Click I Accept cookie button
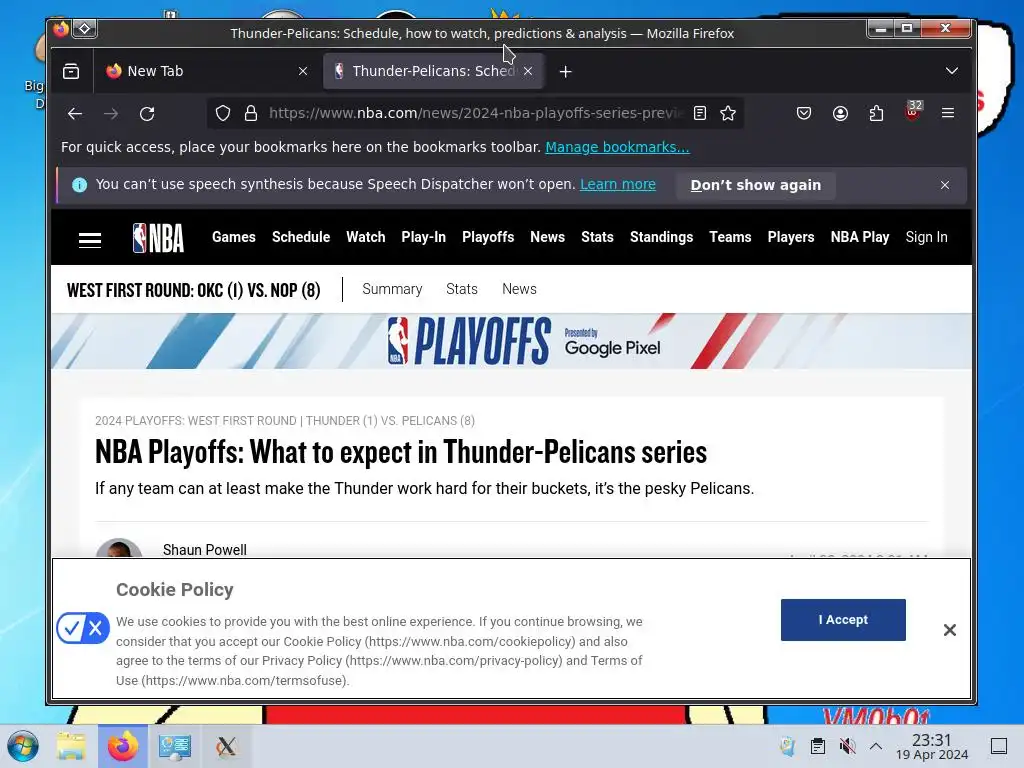1024x768 pixels. tap(842, 620)
